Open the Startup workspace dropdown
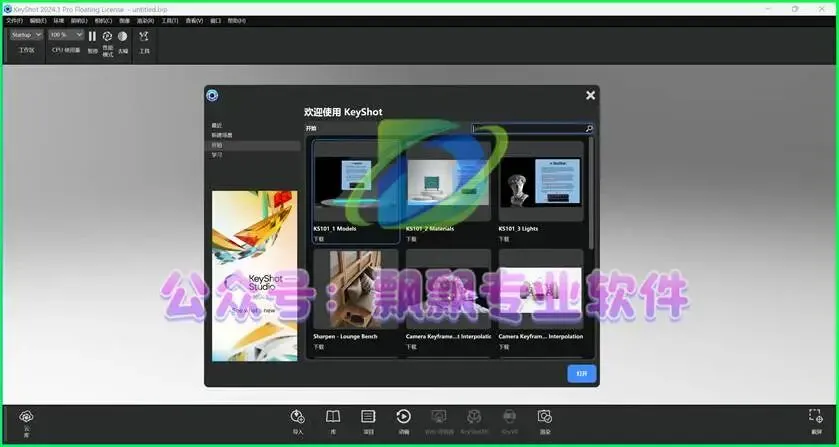 click(26, 35)
